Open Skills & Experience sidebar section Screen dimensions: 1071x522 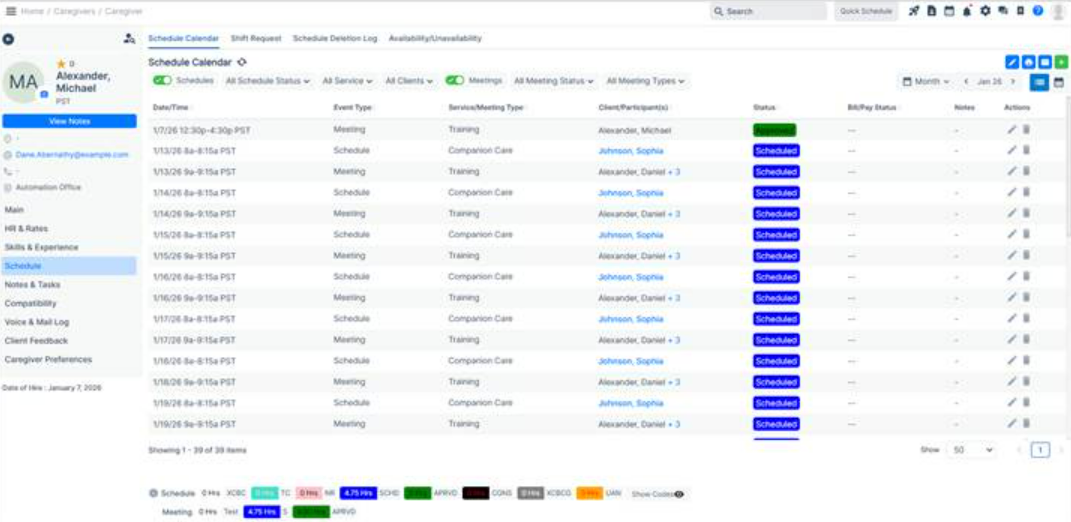(x=42, y=247)
